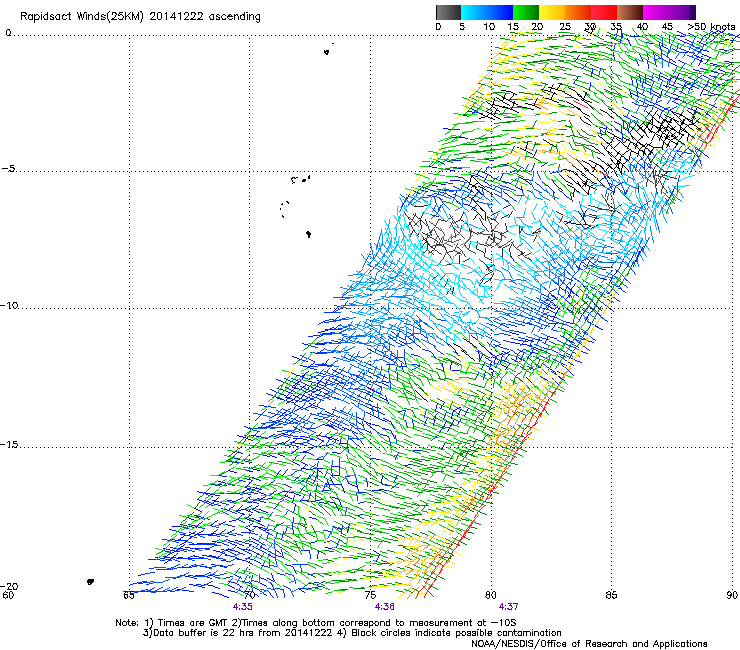The height and width of the screenshot is (650, 740).
Task: Click the small black island near the equator at 73E
Action: point(327,52)
